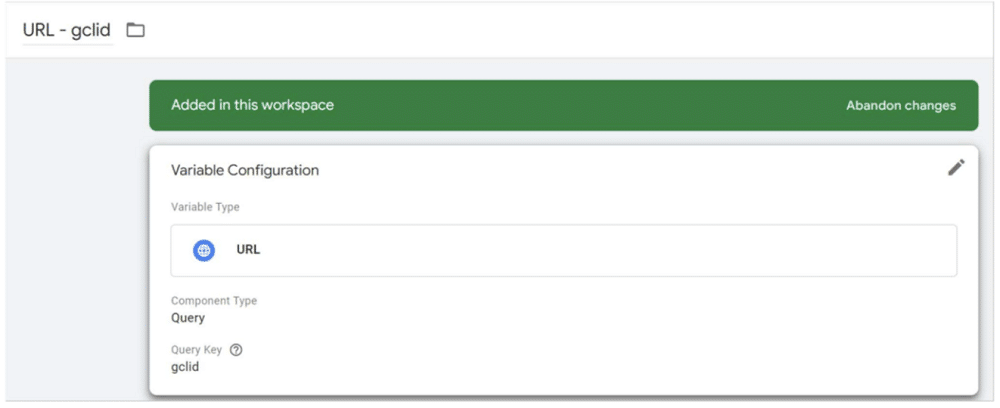Viewport: 1000px width, 408px height.
Task: Click the blue globe URL icon
Action: pyautogui.click(x=204, y=250)
